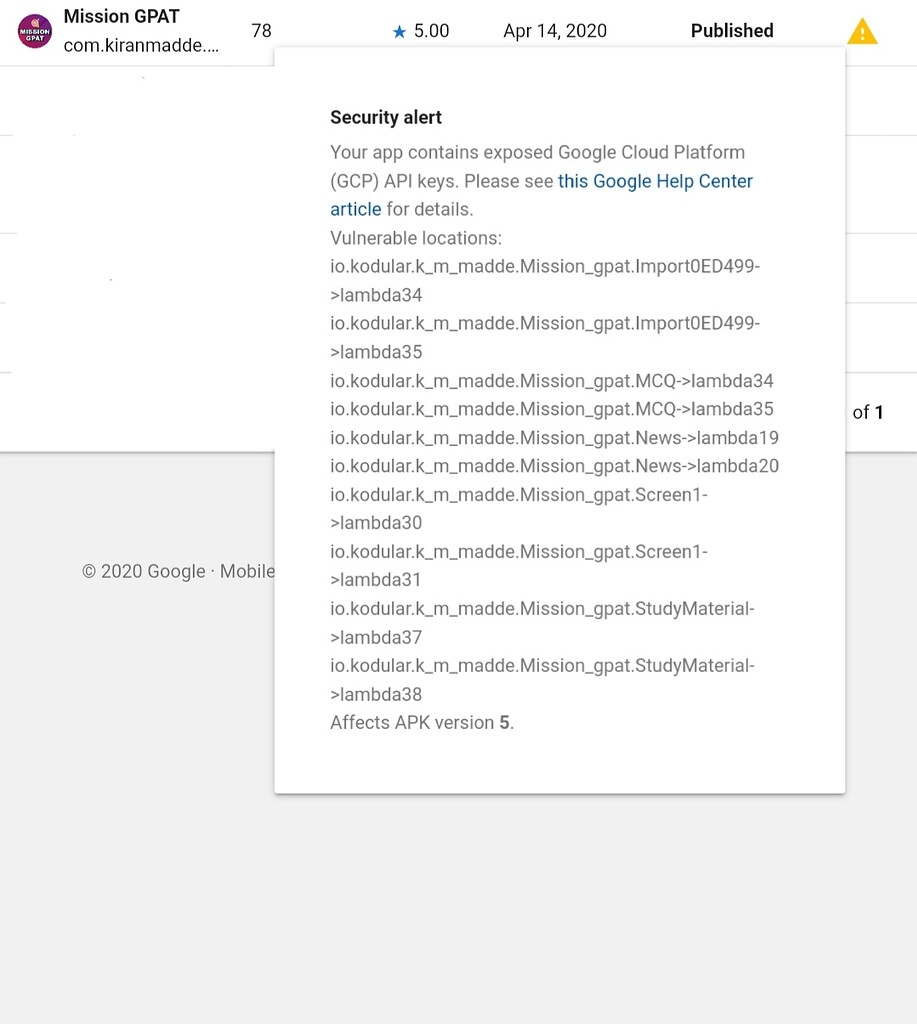The width and height of the screenshot is (917, 1024).
Task: Select the Security alert heading
Action: pyautogui.click(x=386, y=117)
